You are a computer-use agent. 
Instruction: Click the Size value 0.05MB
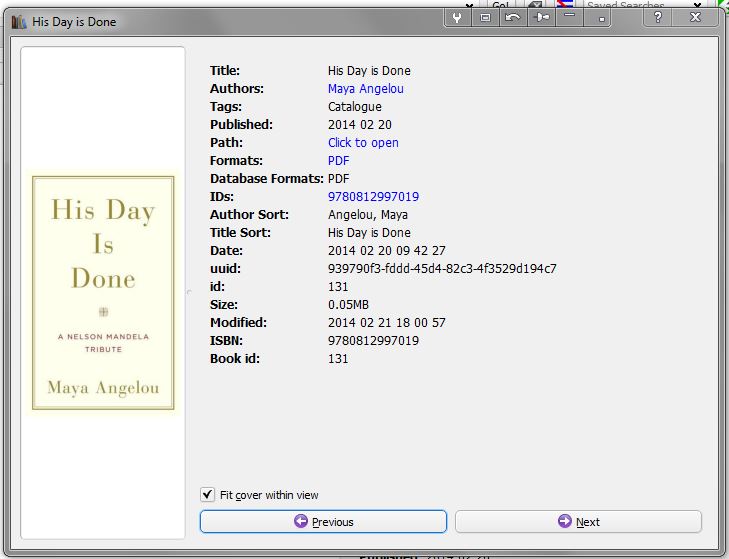point(348,305)
